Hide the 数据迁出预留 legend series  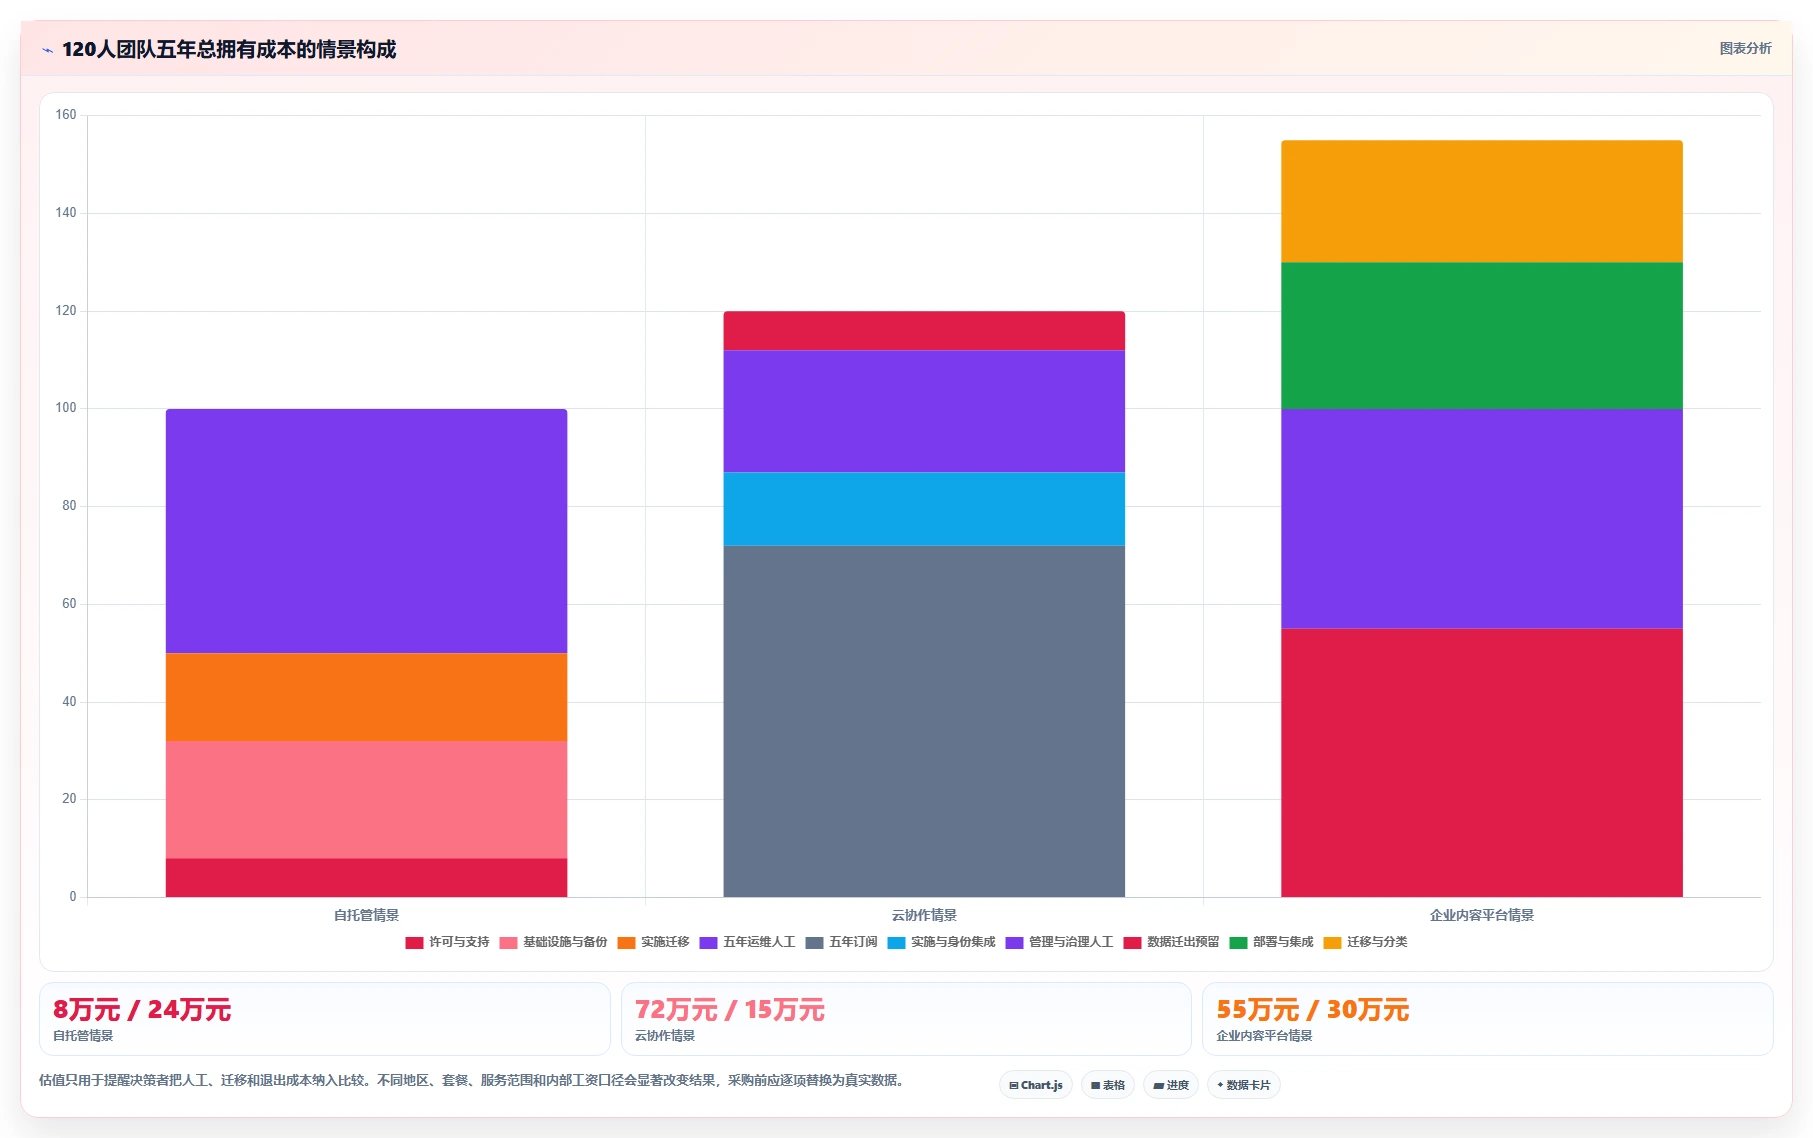pos(1171,942)
